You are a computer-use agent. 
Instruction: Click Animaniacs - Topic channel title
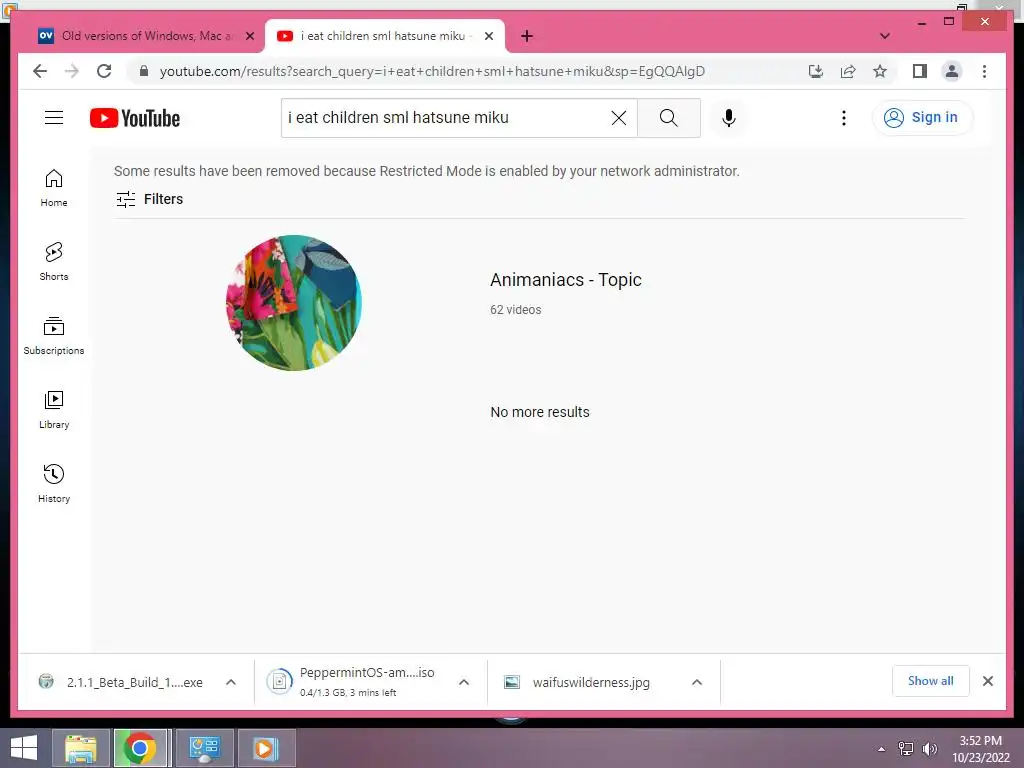[566, 280]
